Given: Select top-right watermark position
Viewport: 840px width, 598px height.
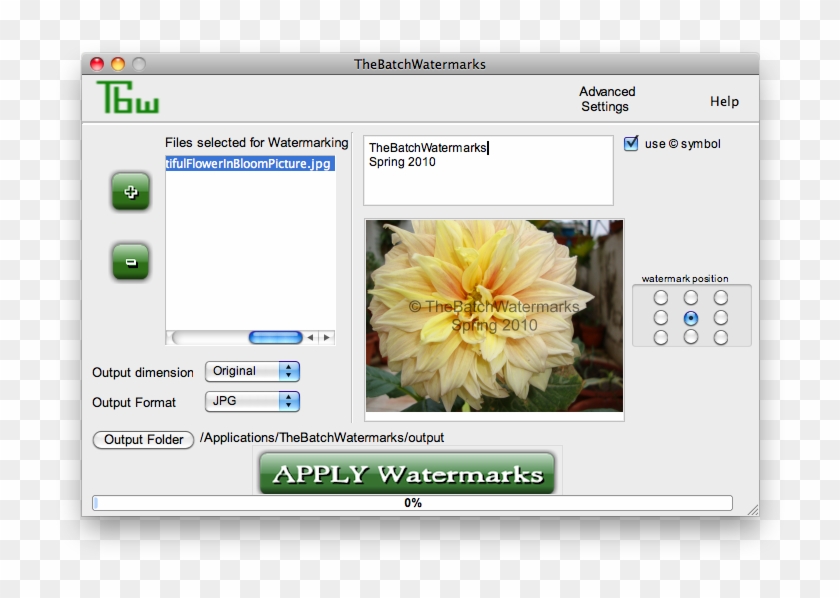Looking at the screenshot, I should tap(721, 297).
